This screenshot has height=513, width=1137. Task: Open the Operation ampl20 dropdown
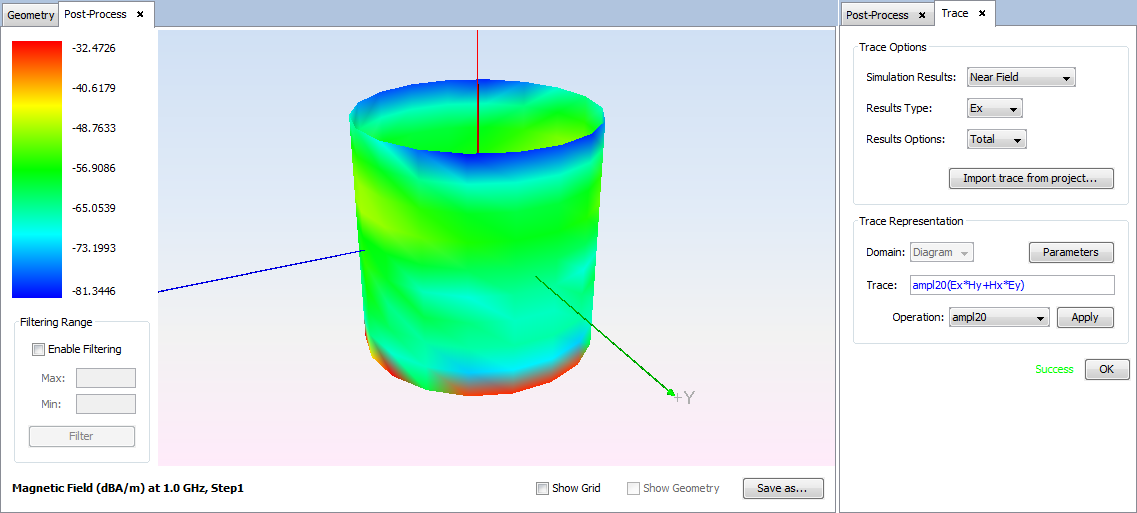pyautogui.click(x=998, y=317)
